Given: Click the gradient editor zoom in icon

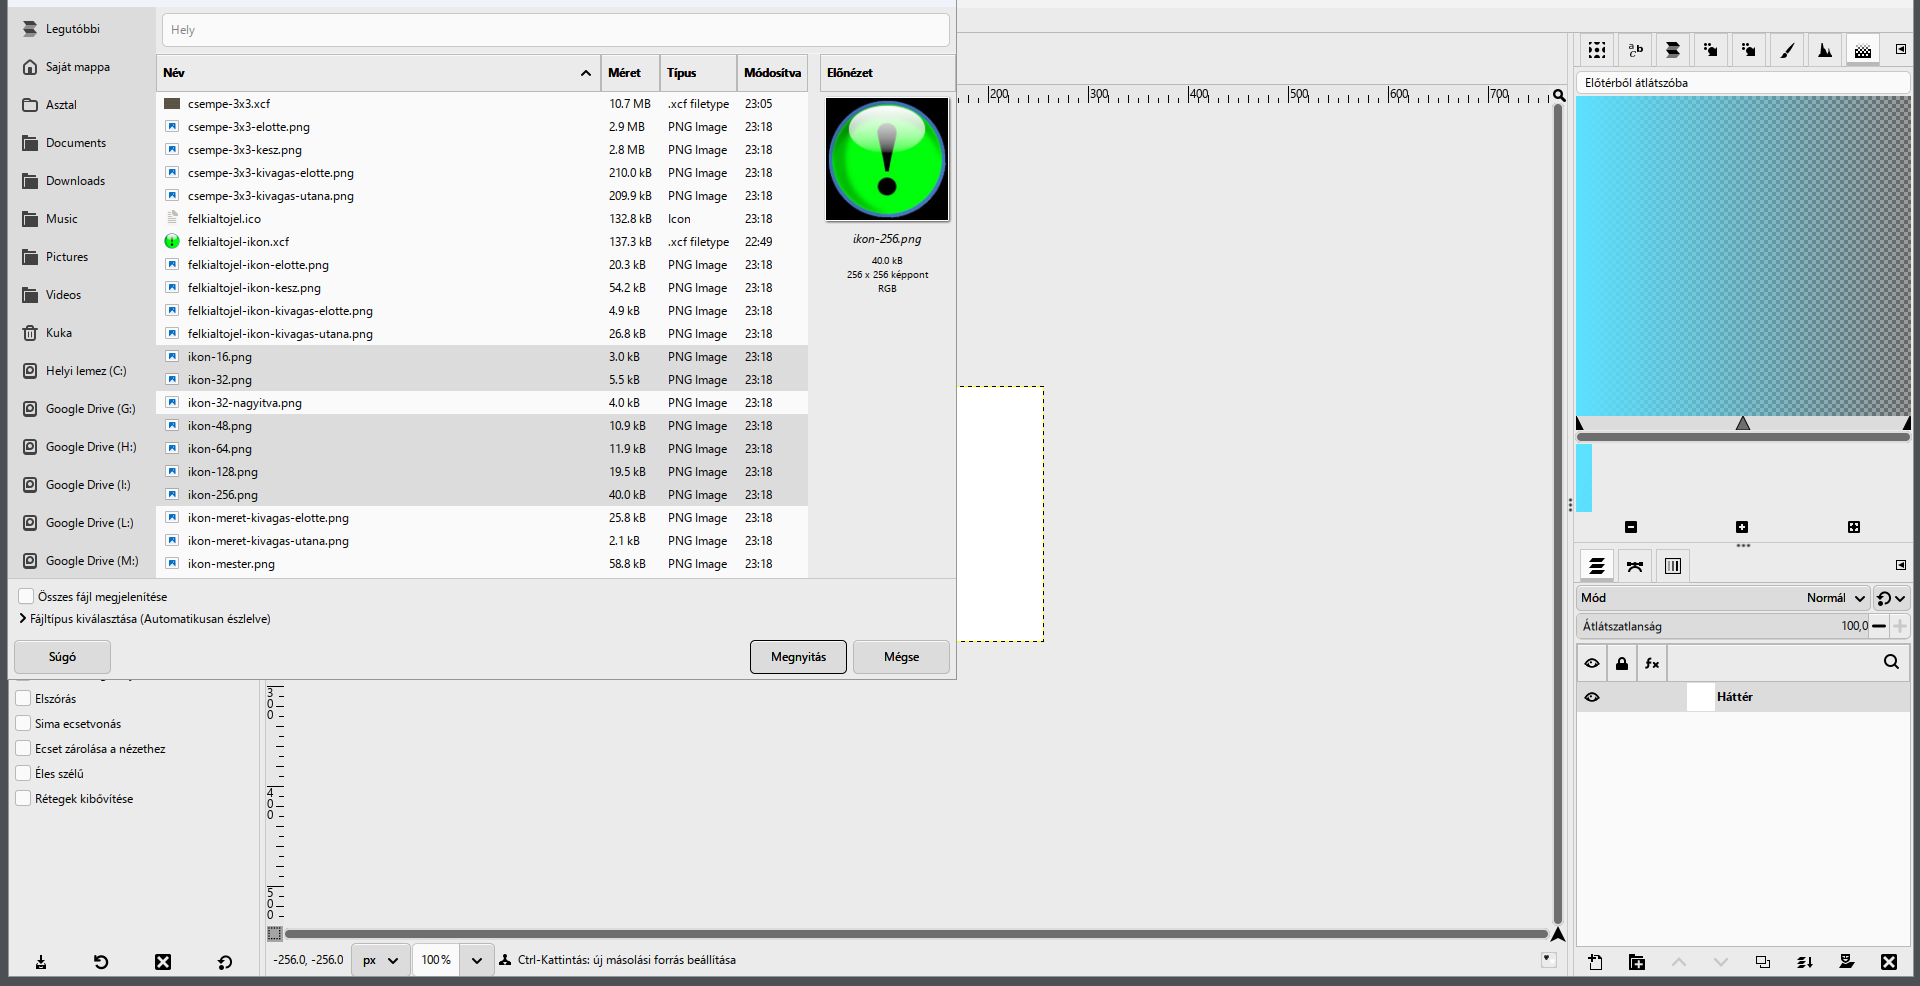Looking at the screenshot, I should click(1742, 527).
